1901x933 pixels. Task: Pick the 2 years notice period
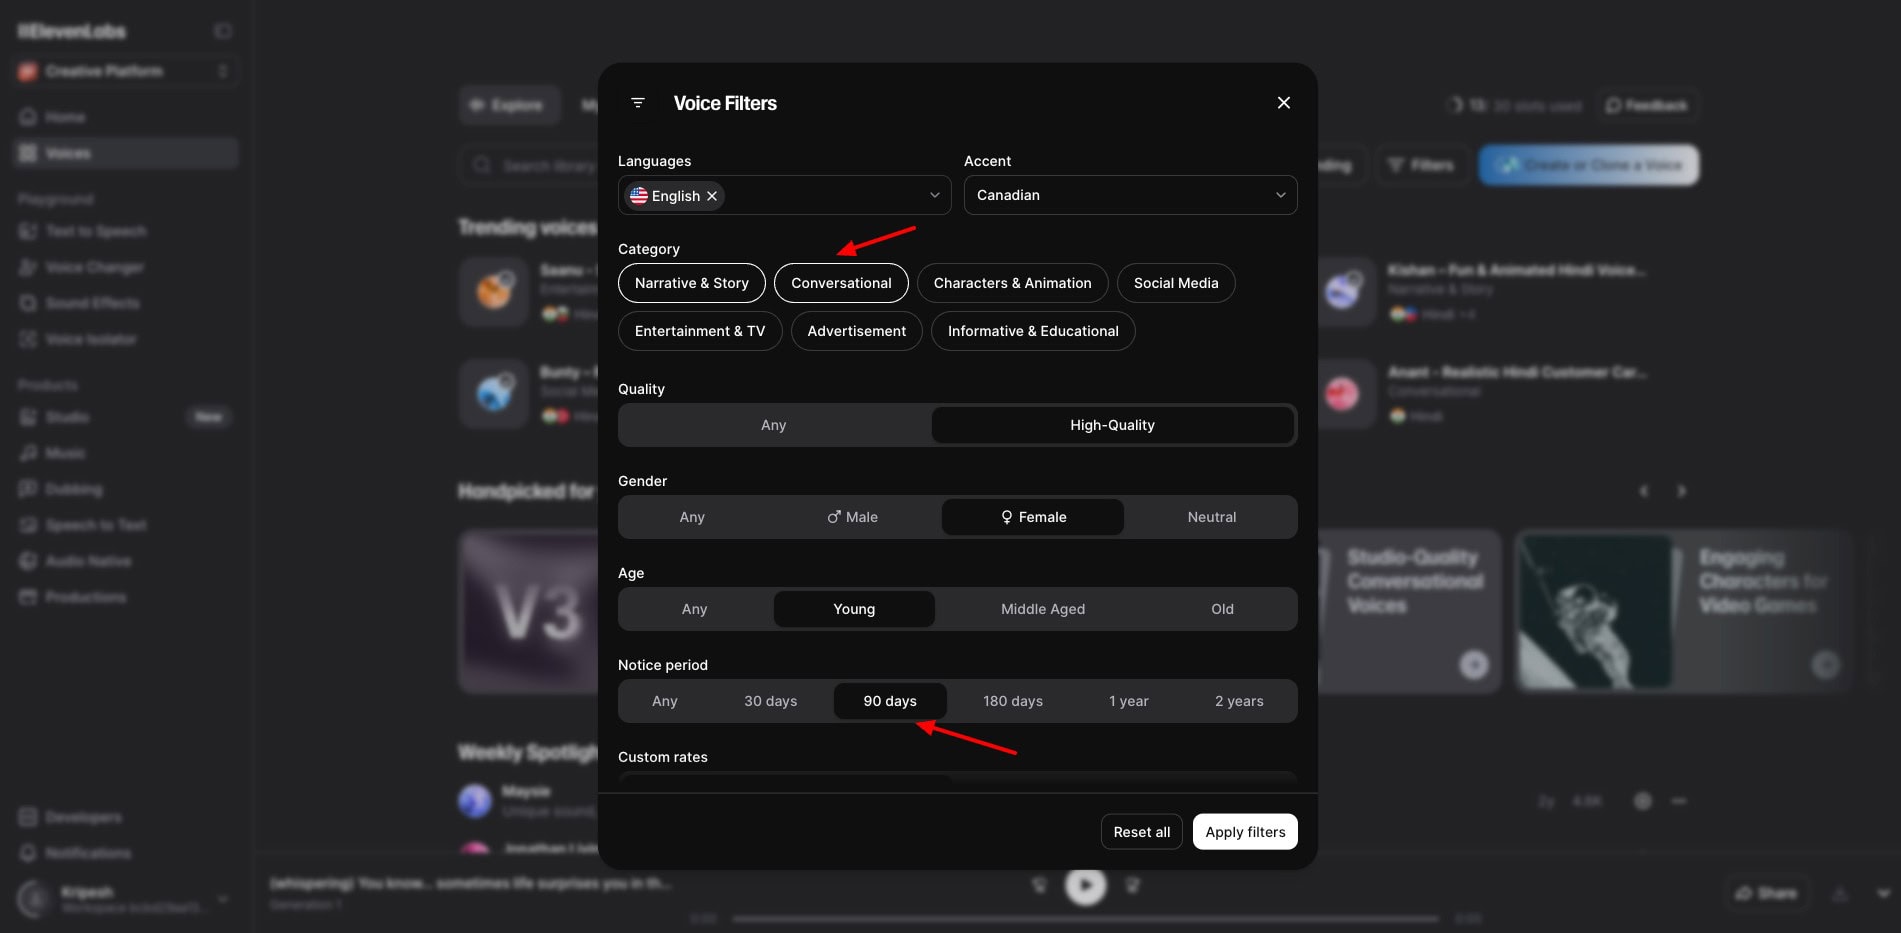(x=1239, y=701)
